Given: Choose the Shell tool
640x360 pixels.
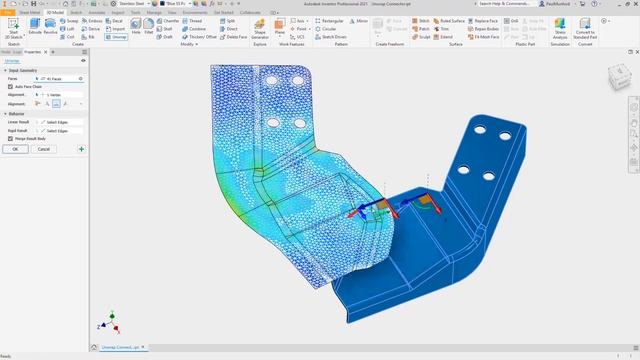Looking at the screenshot, I should 164,29.
